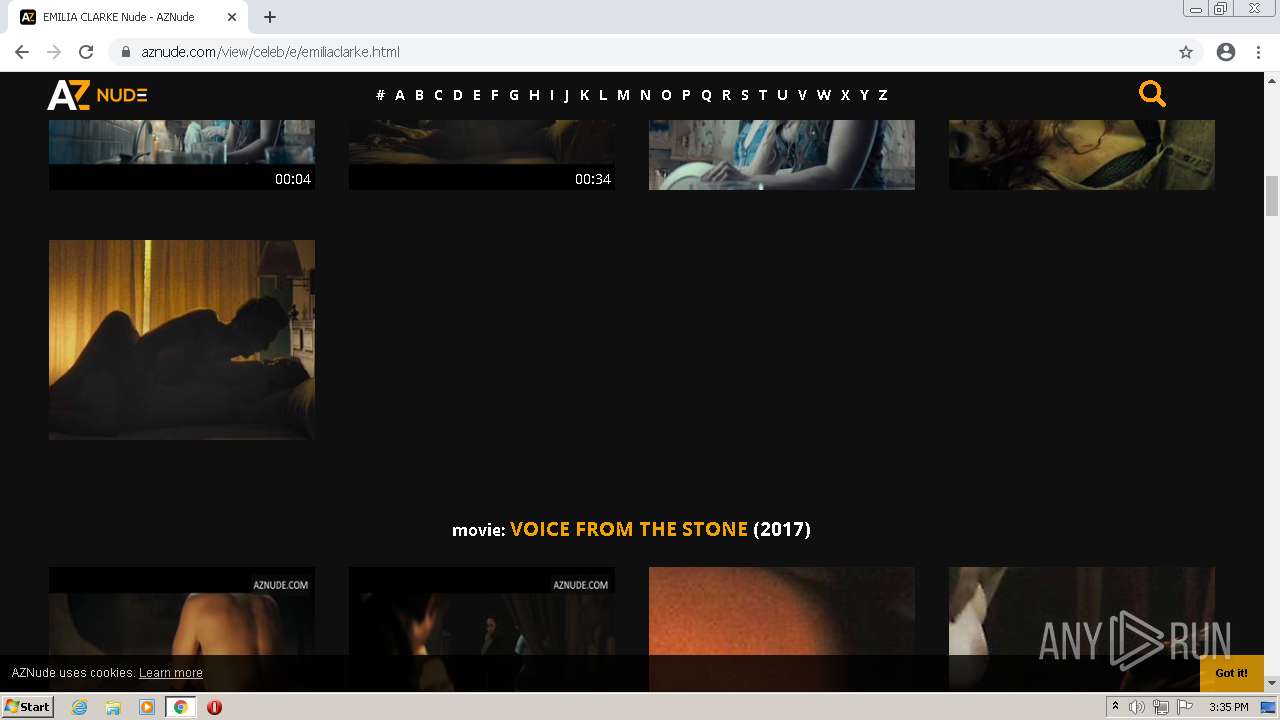Jump to letter R listing
The height and width of the screenshot is (720, 1280).
pyautogui.click(x=726, y=95)
